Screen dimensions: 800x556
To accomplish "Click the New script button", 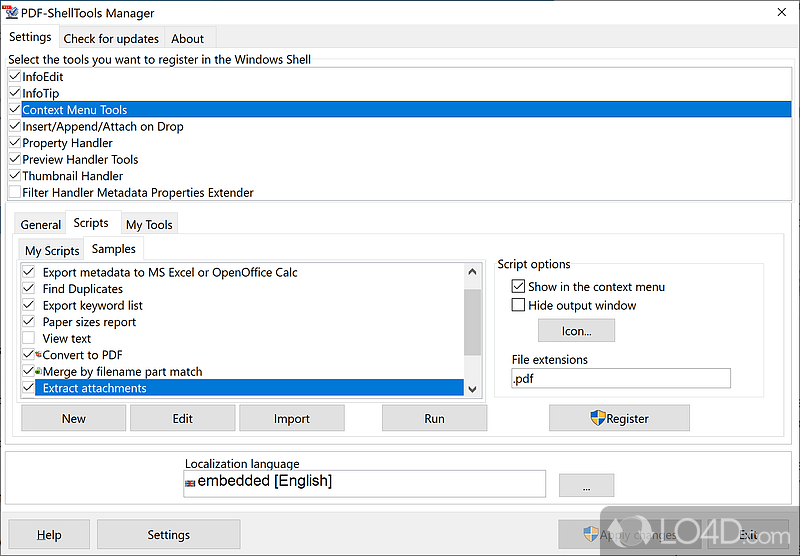I will pyautogui.click(x=73, y=418).
